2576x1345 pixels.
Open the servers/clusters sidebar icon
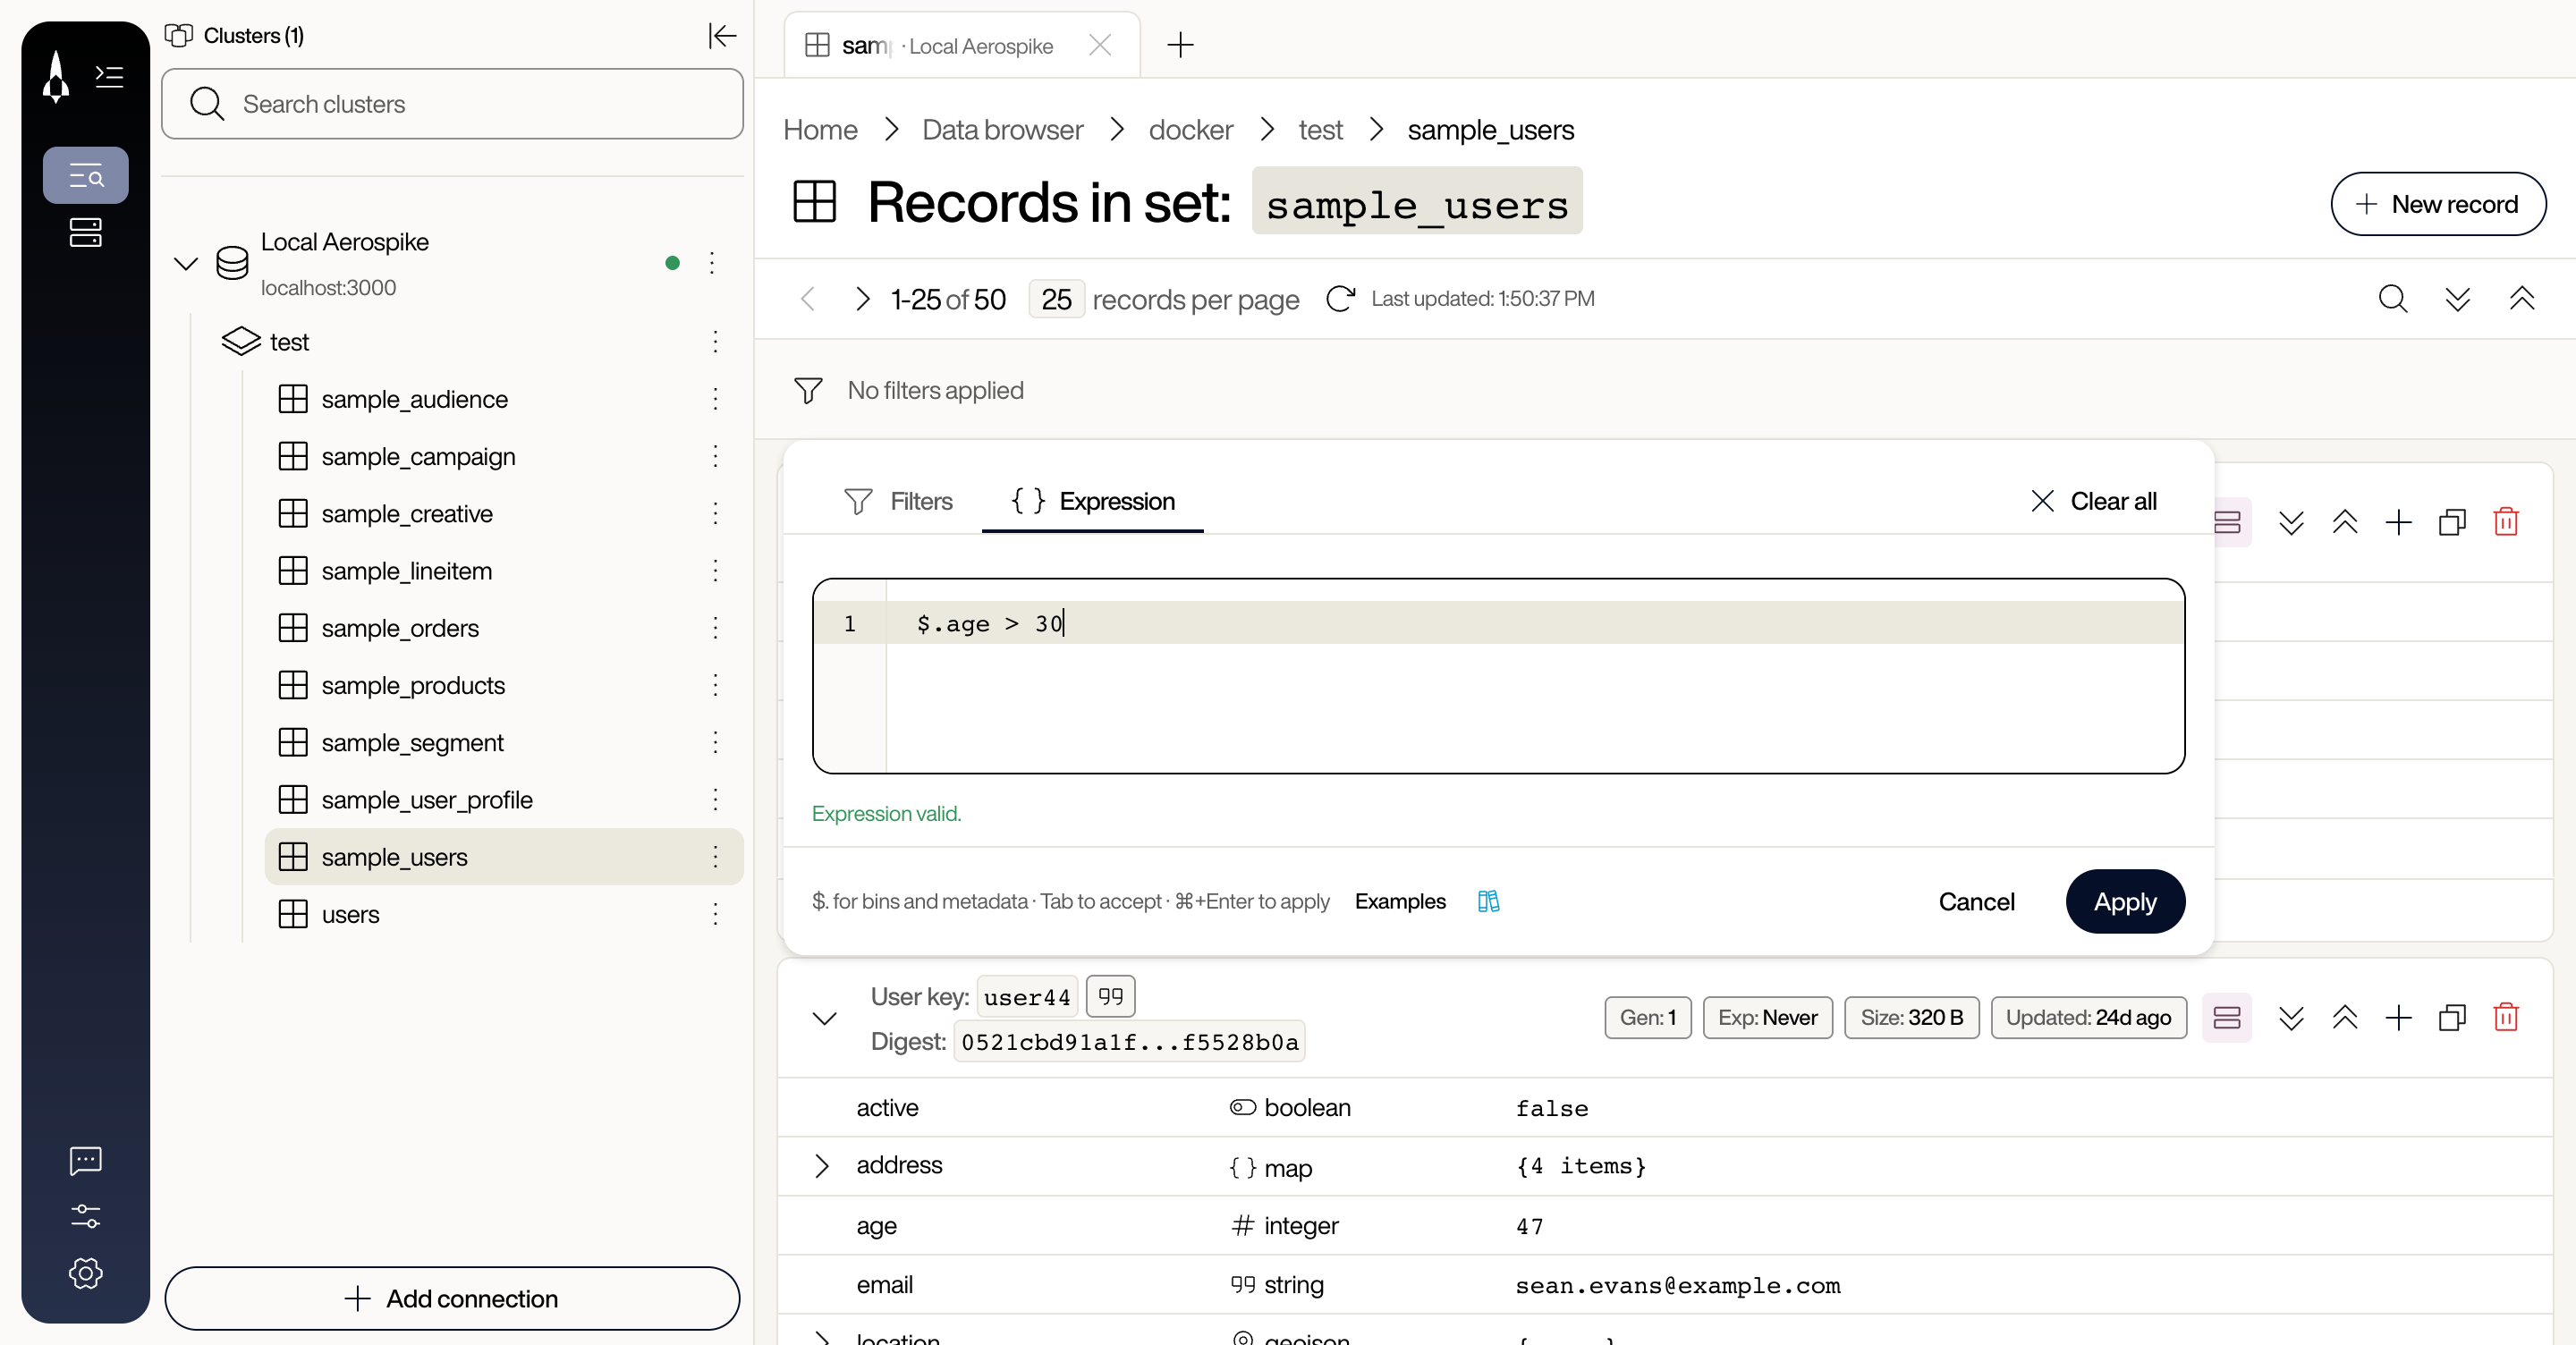pyautogui.click(x=86, y=233)
